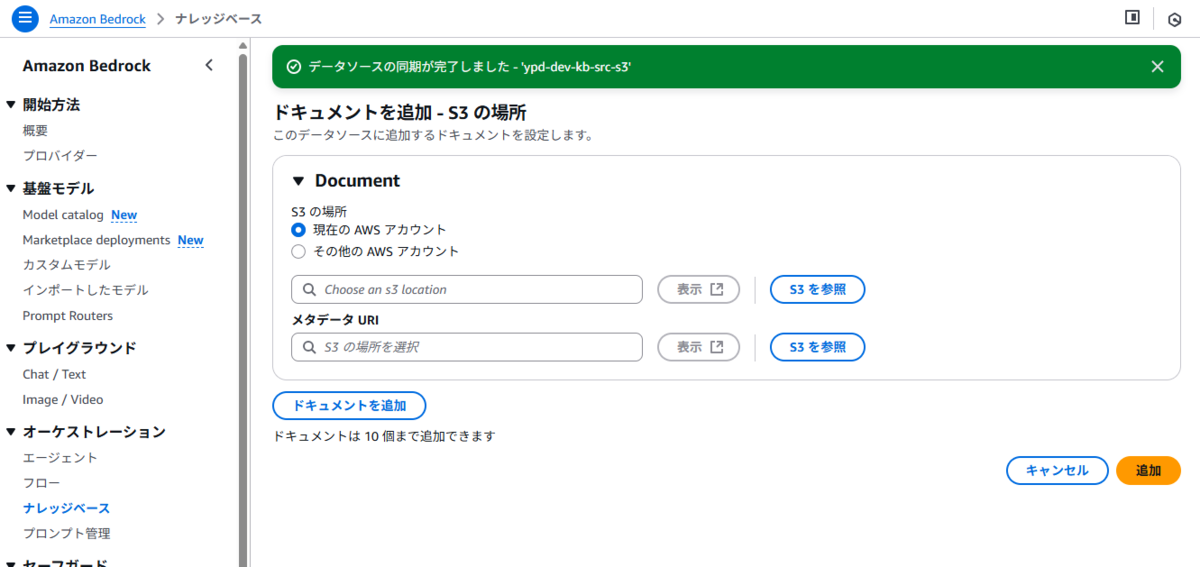Click search icon in metadata URI field
The width and height of the screenshot is (1200, 567).
coord(307,347)
